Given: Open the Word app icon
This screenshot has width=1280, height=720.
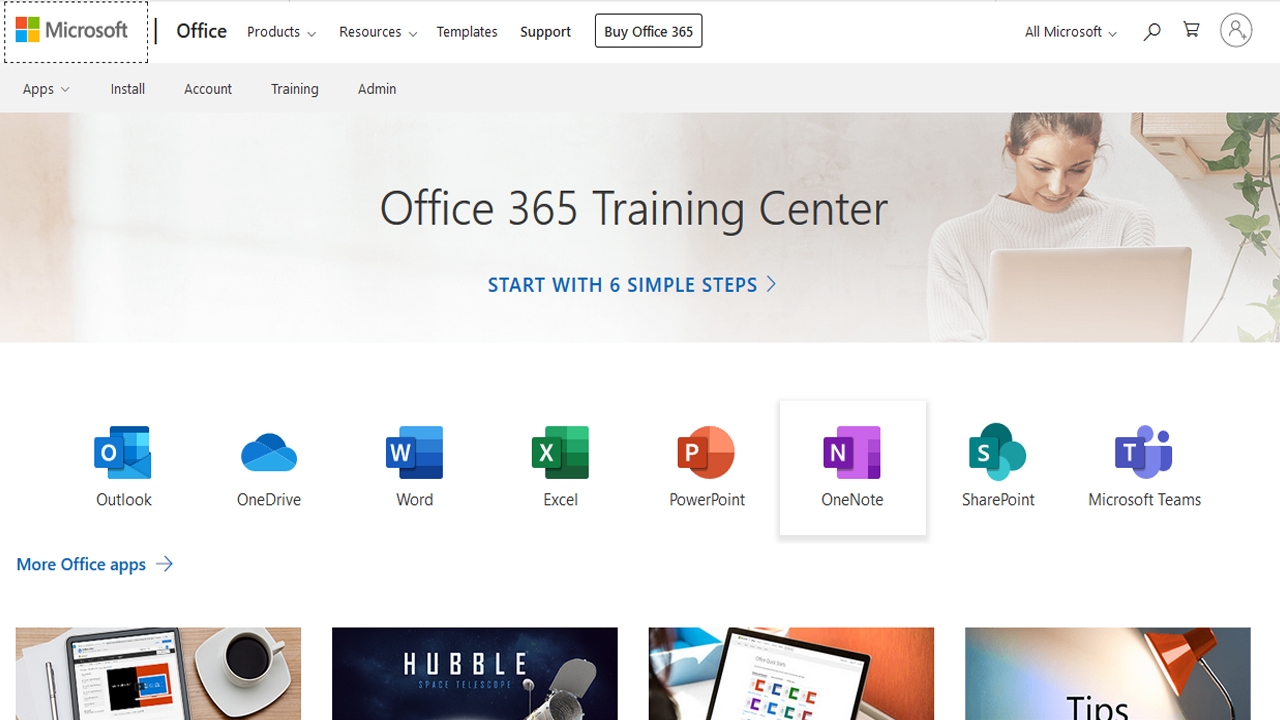Looking at the screenshot, I should click(415, 453).
